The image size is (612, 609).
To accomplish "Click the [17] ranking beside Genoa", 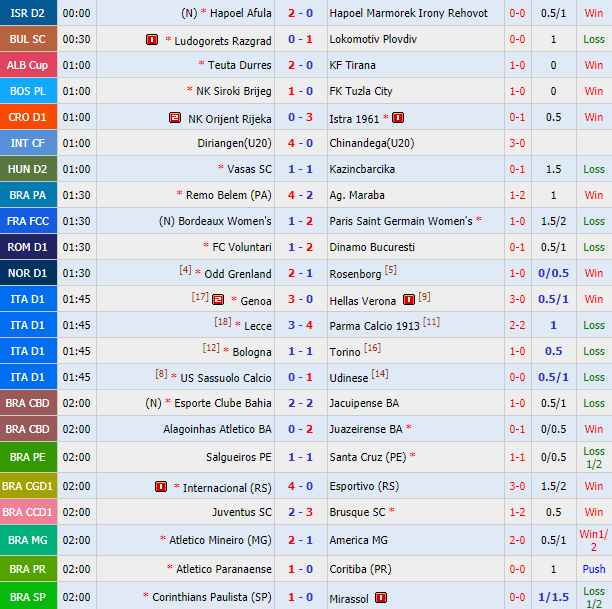I will 200,297.
